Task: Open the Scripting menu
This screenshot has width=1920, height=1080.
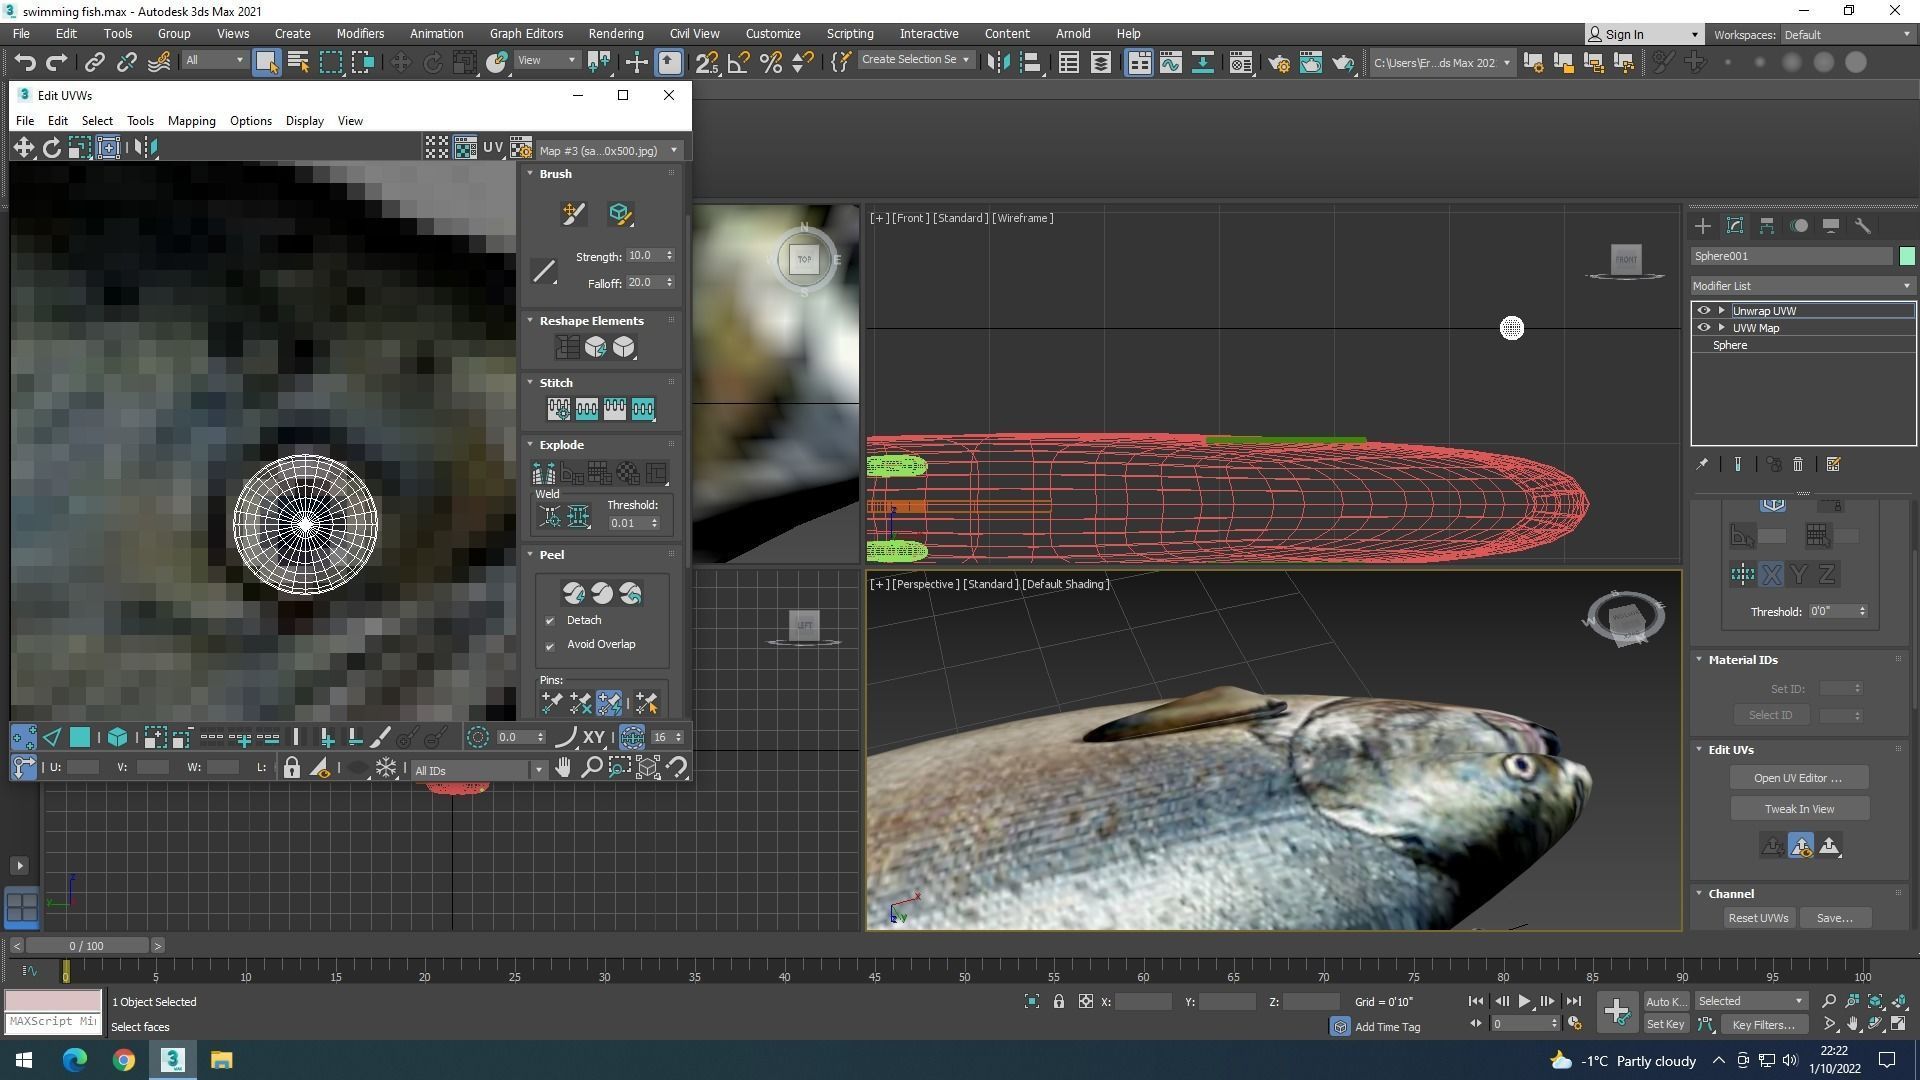Action: pos(849,33)
